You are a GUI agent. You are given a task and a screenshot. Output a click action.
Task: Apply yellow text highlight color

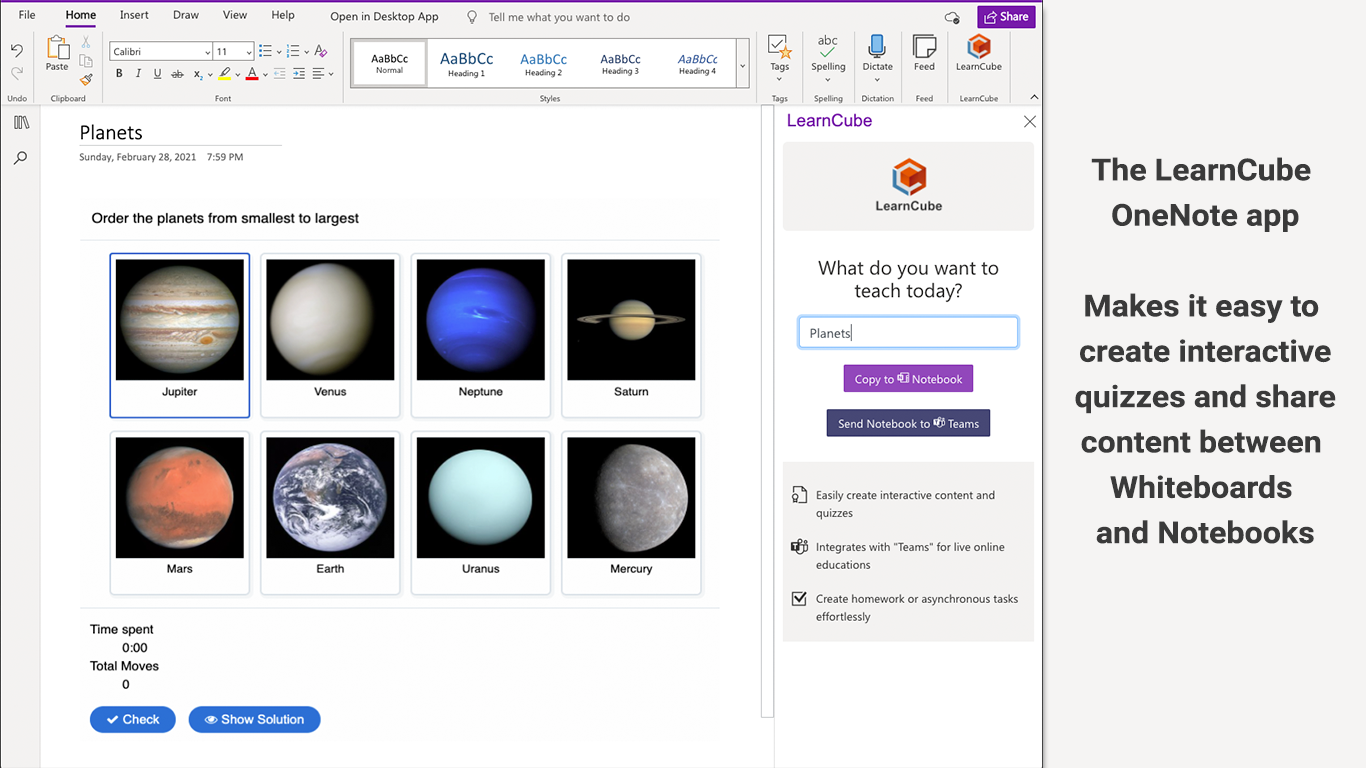(x=225, y=74)
